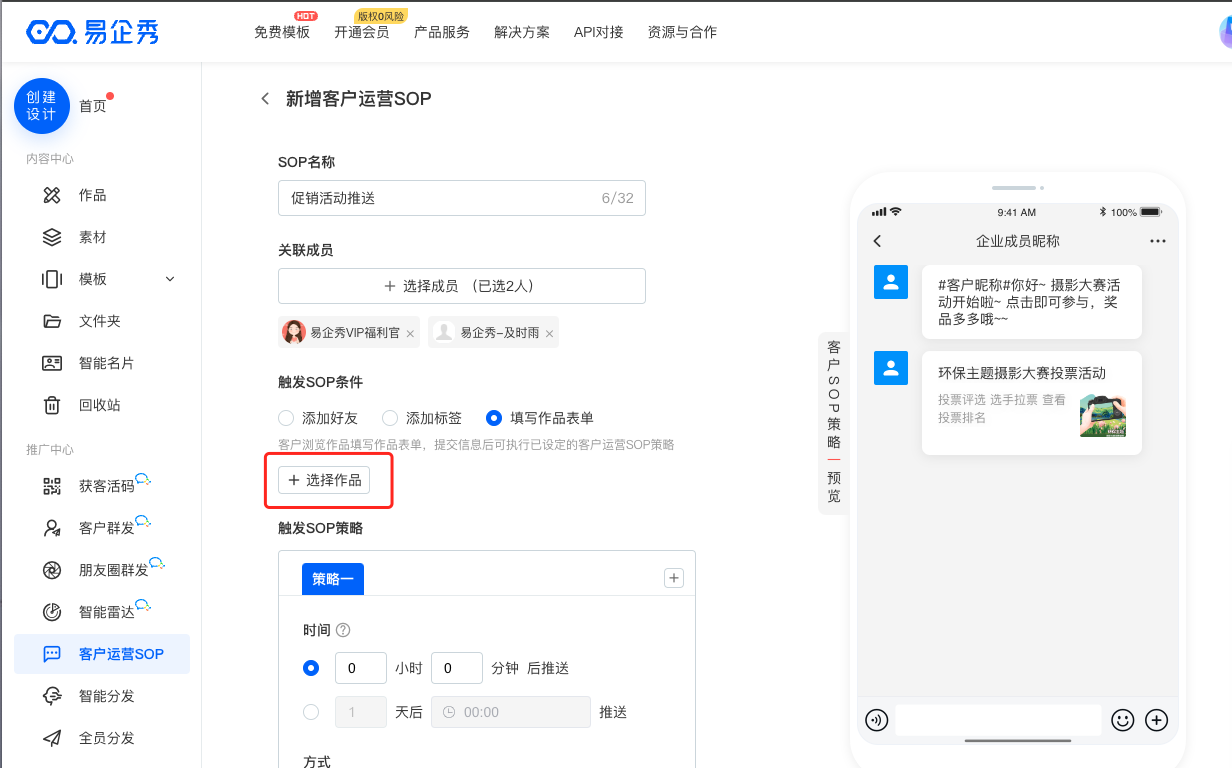Image resolution: width=1232 pixels, height=768 pixels.
Task: Select the 添加标签 trigger condition
Action: tap(390, 418)
